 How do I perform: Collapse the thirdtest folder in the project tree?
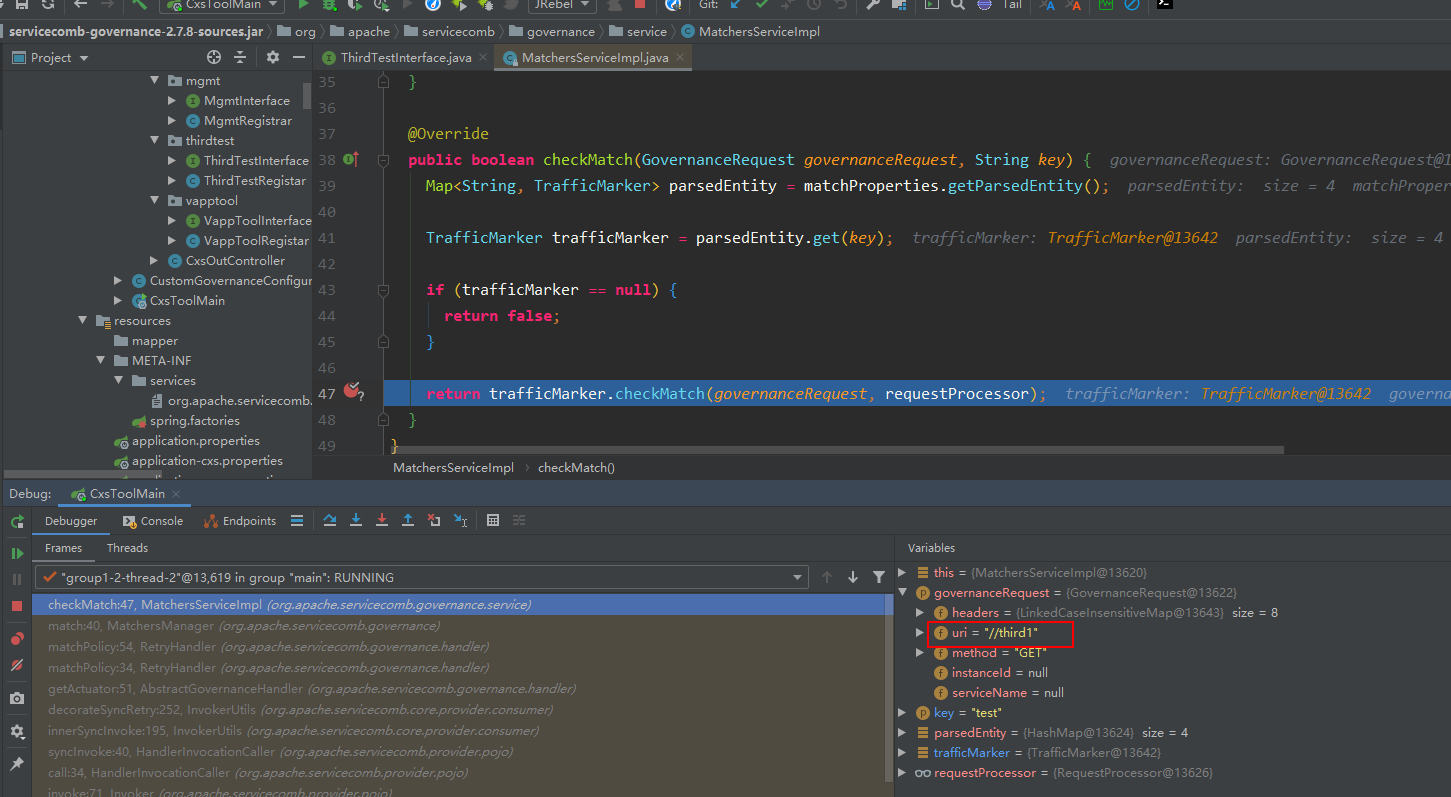(155, 141)
